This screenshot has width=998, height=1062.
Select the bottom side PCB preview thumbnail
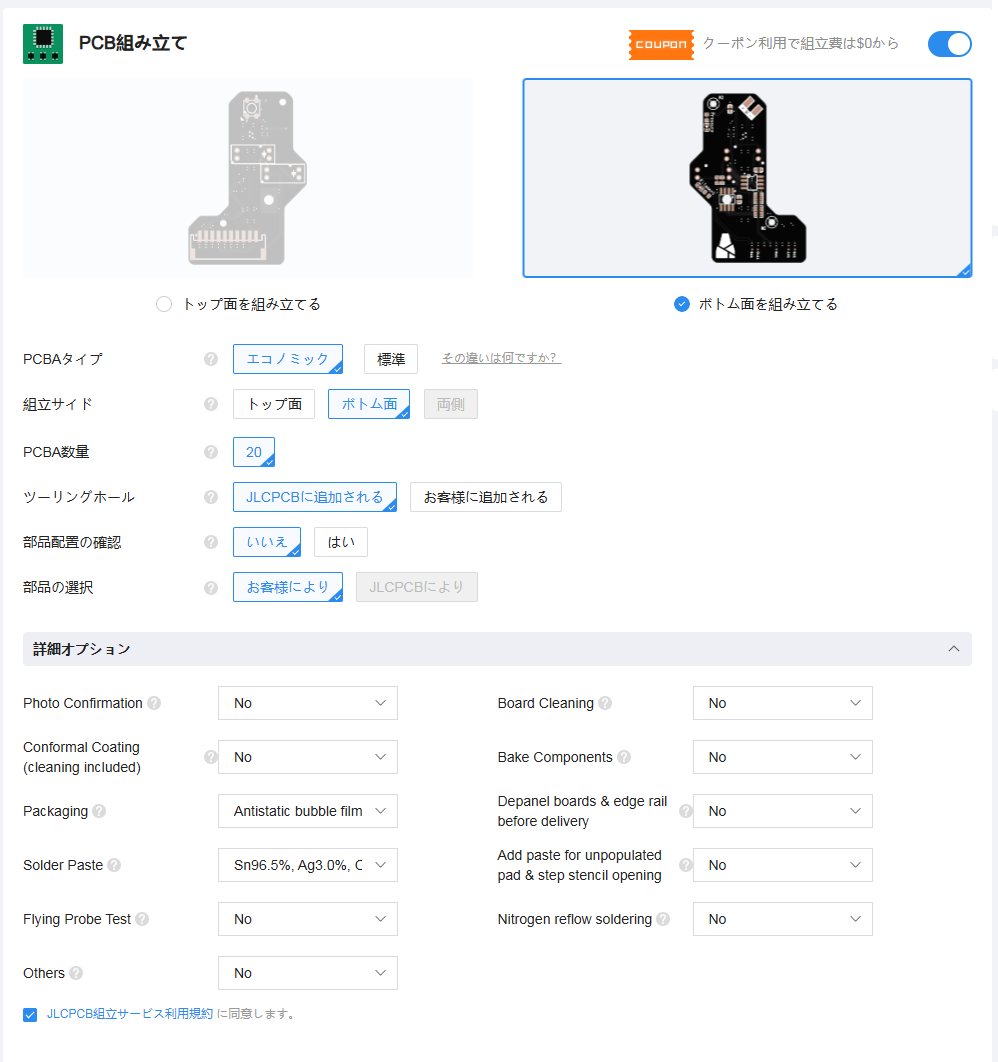(x=747, y=177)
